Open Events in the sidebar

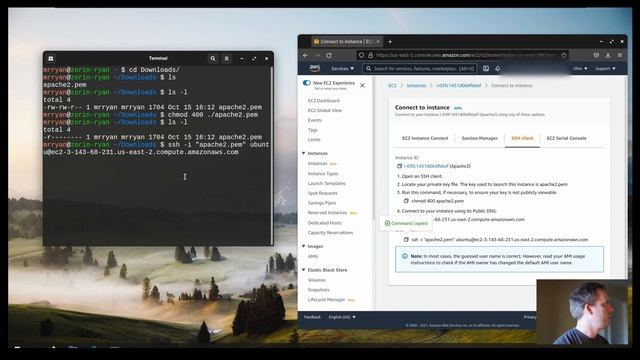315,120
